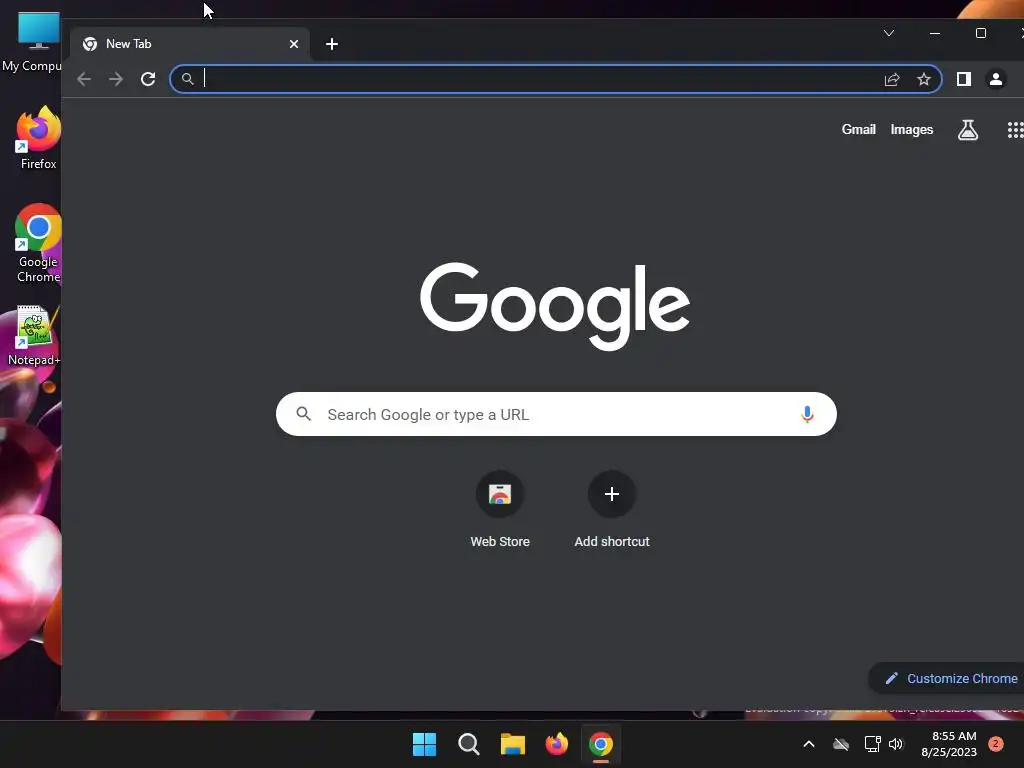The height and width of the screenshot is (768, 1024).
Task: Bookmark this tab with the star icon
Action: 923,79
